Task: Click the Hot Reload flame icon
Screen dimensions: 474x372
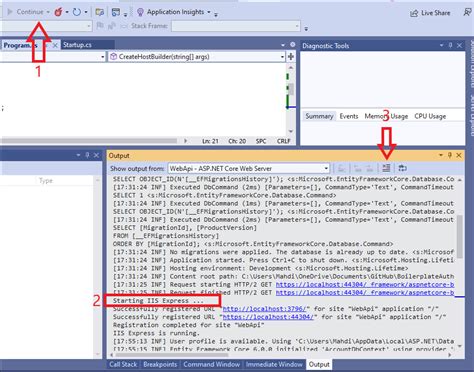Action: tap(58, 12)
